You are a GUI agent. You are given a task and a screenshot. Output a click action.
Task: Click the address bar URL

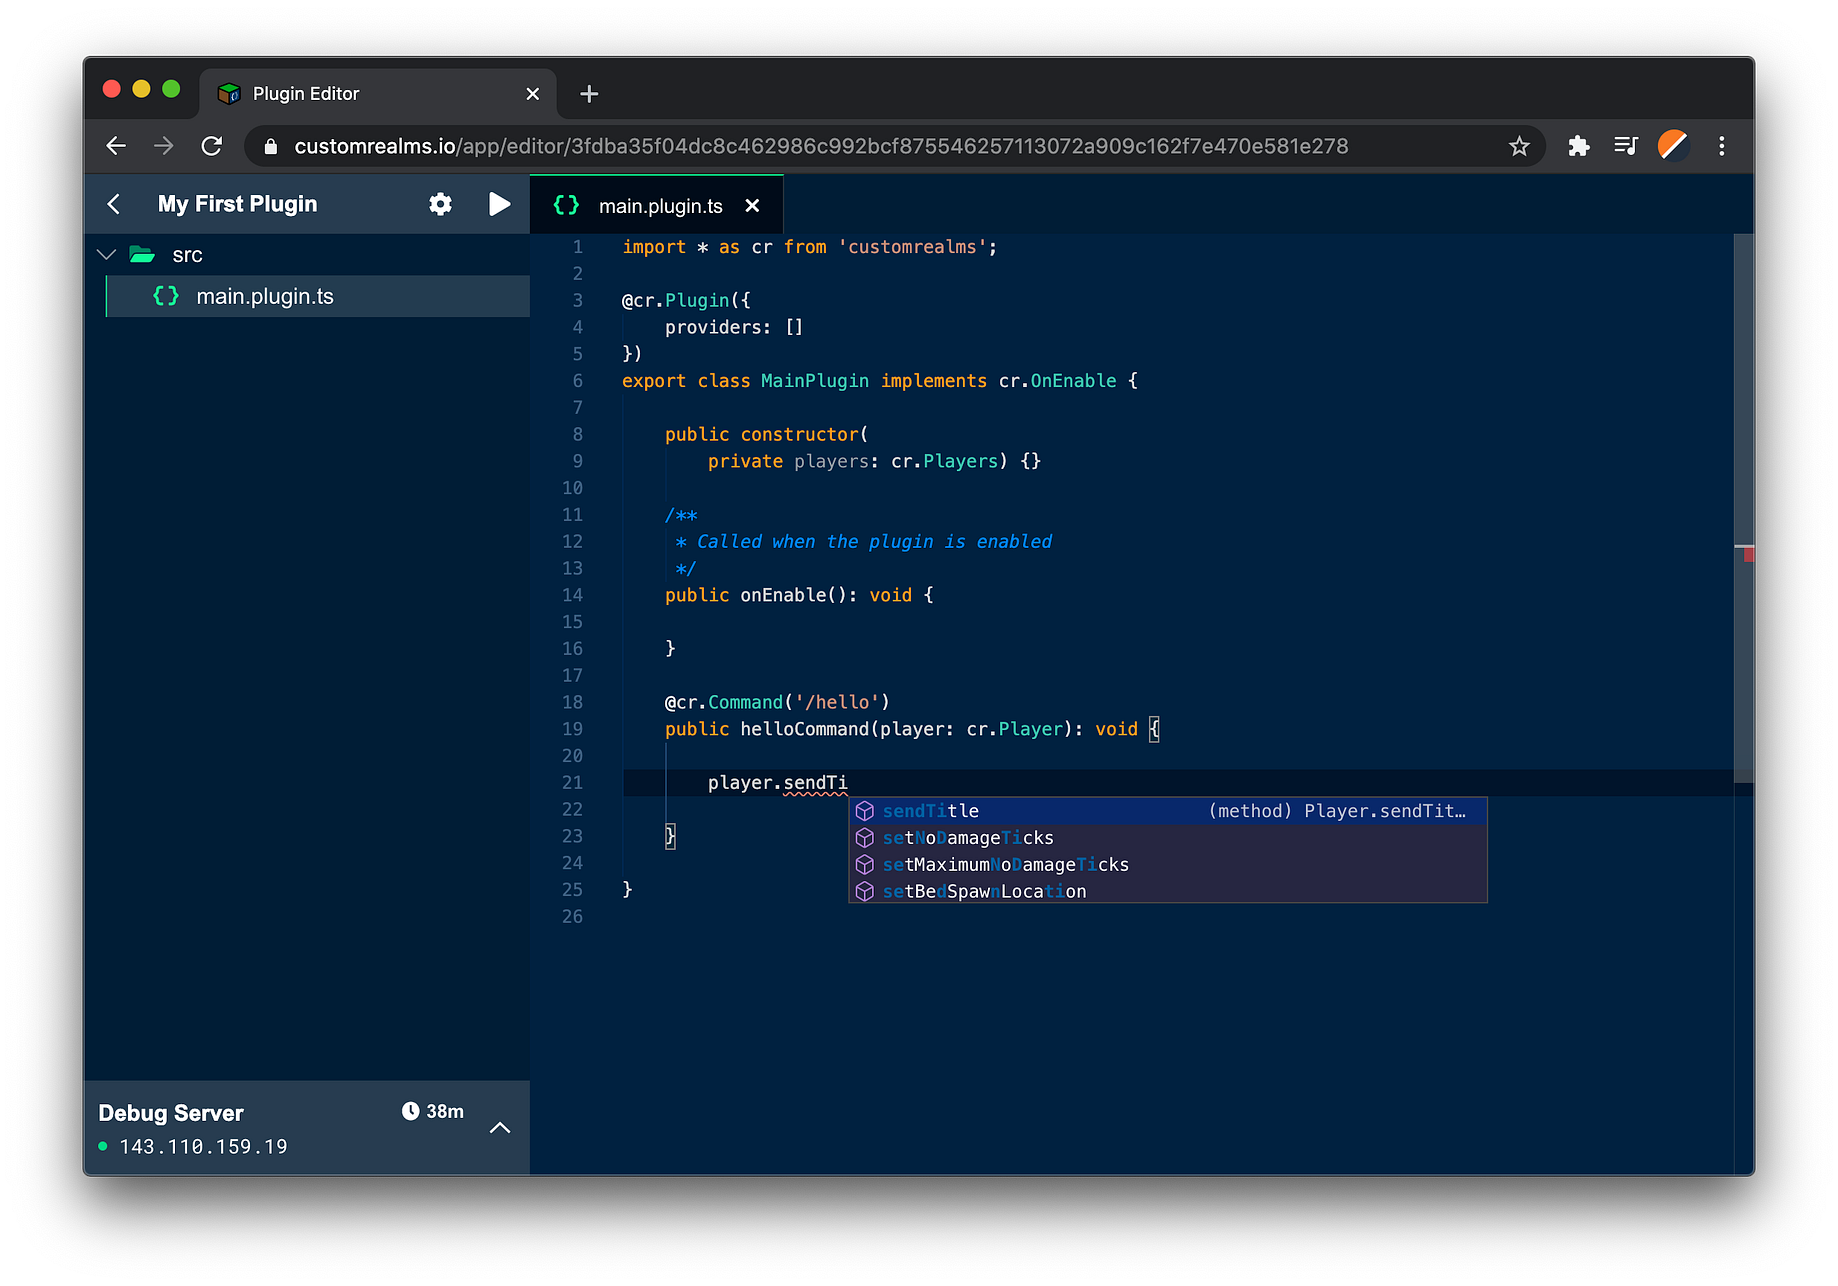pos(821,146)
